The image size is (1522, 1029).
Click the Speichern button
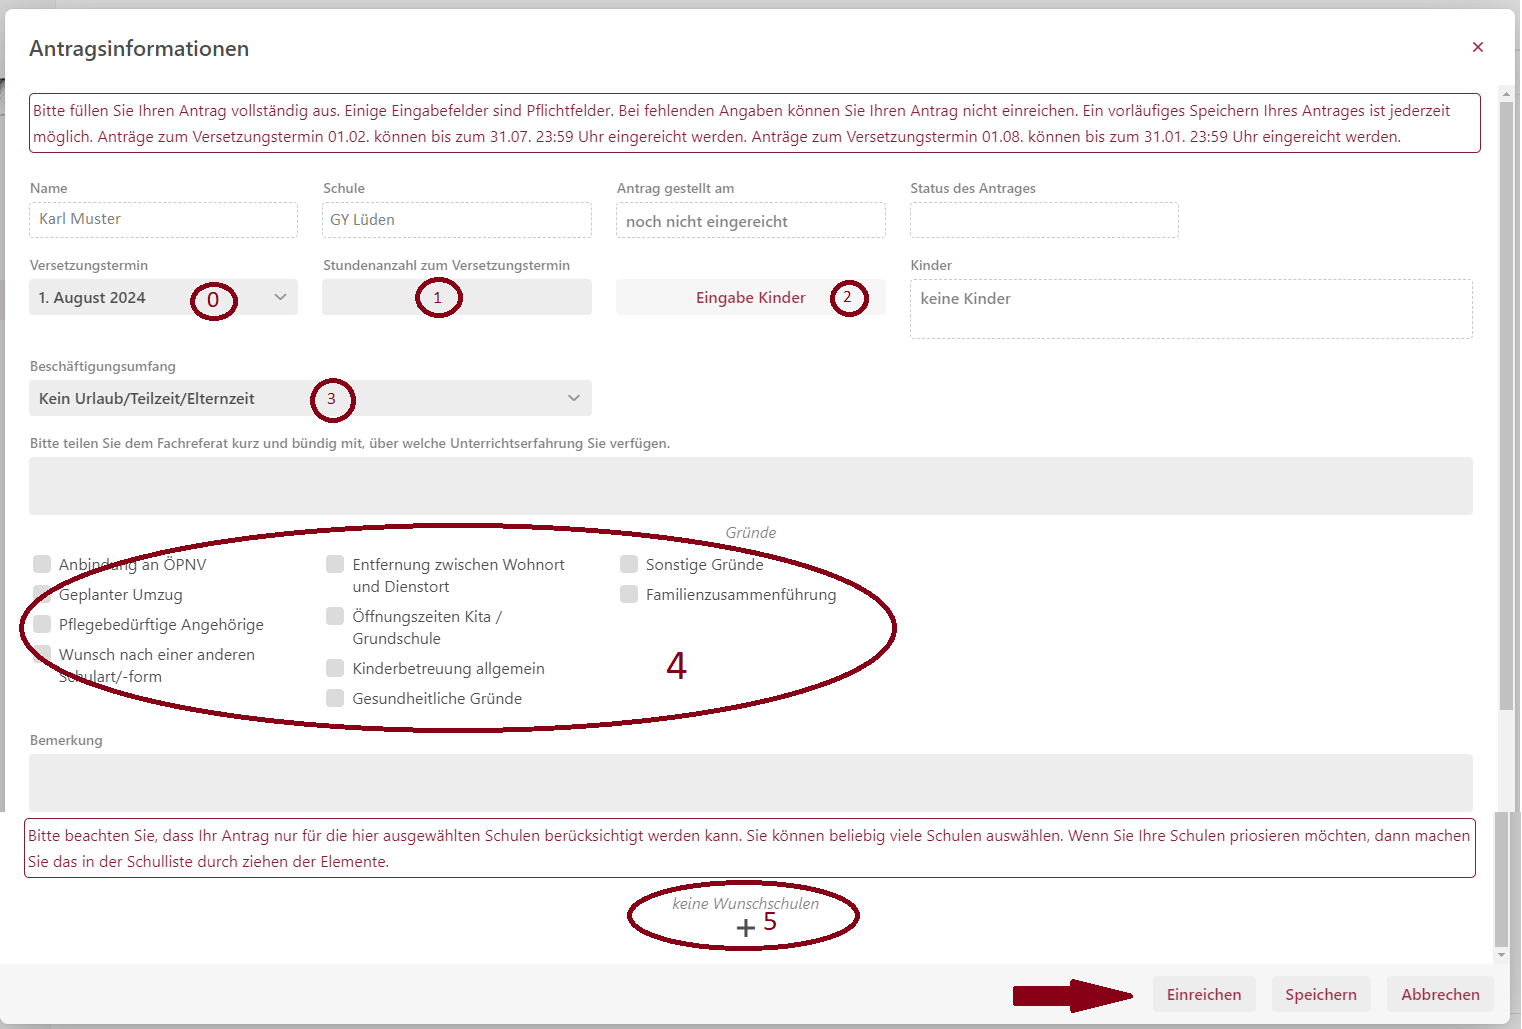pyautogui.click(x=1320, y=994)
